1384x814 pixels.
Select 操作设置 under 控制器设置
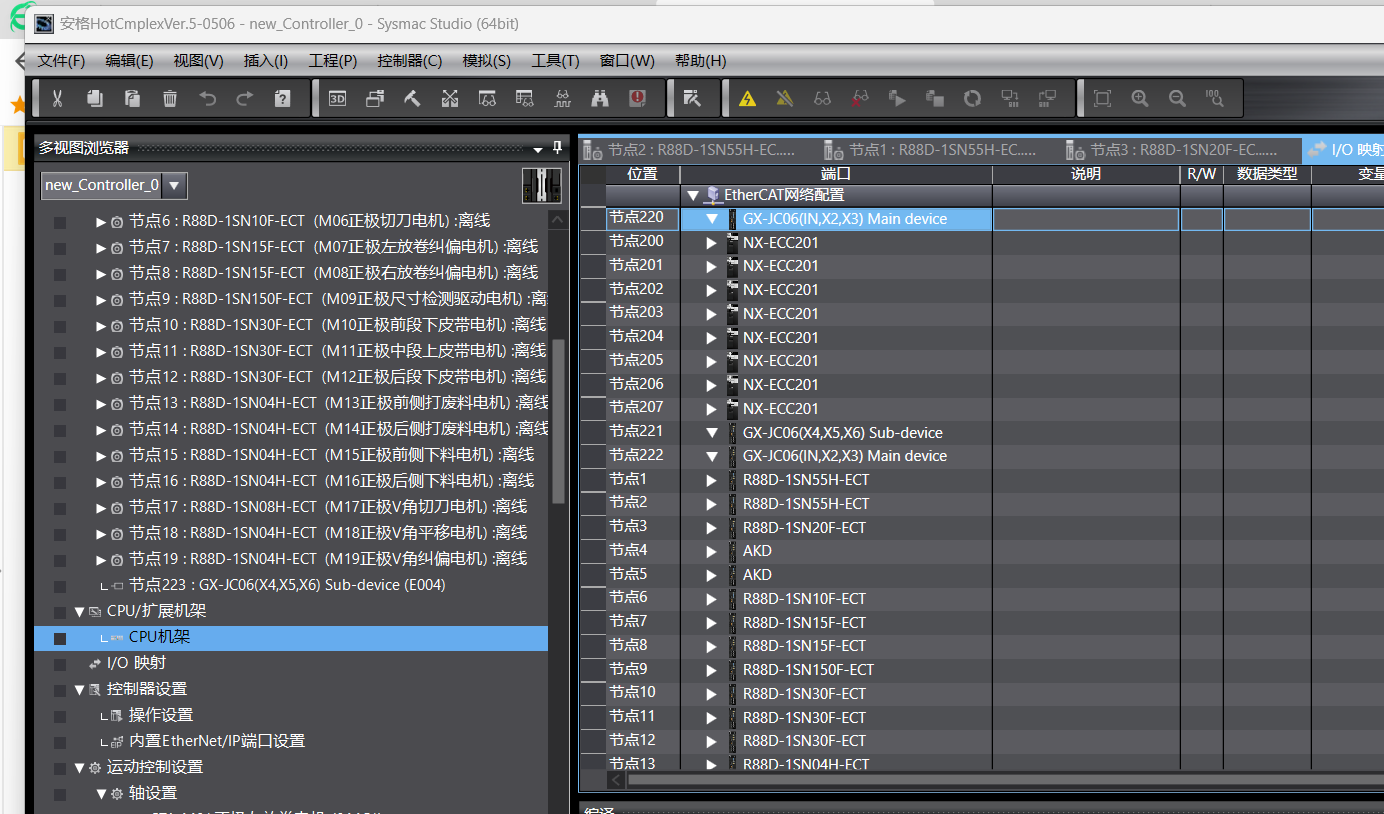point(160,715)
